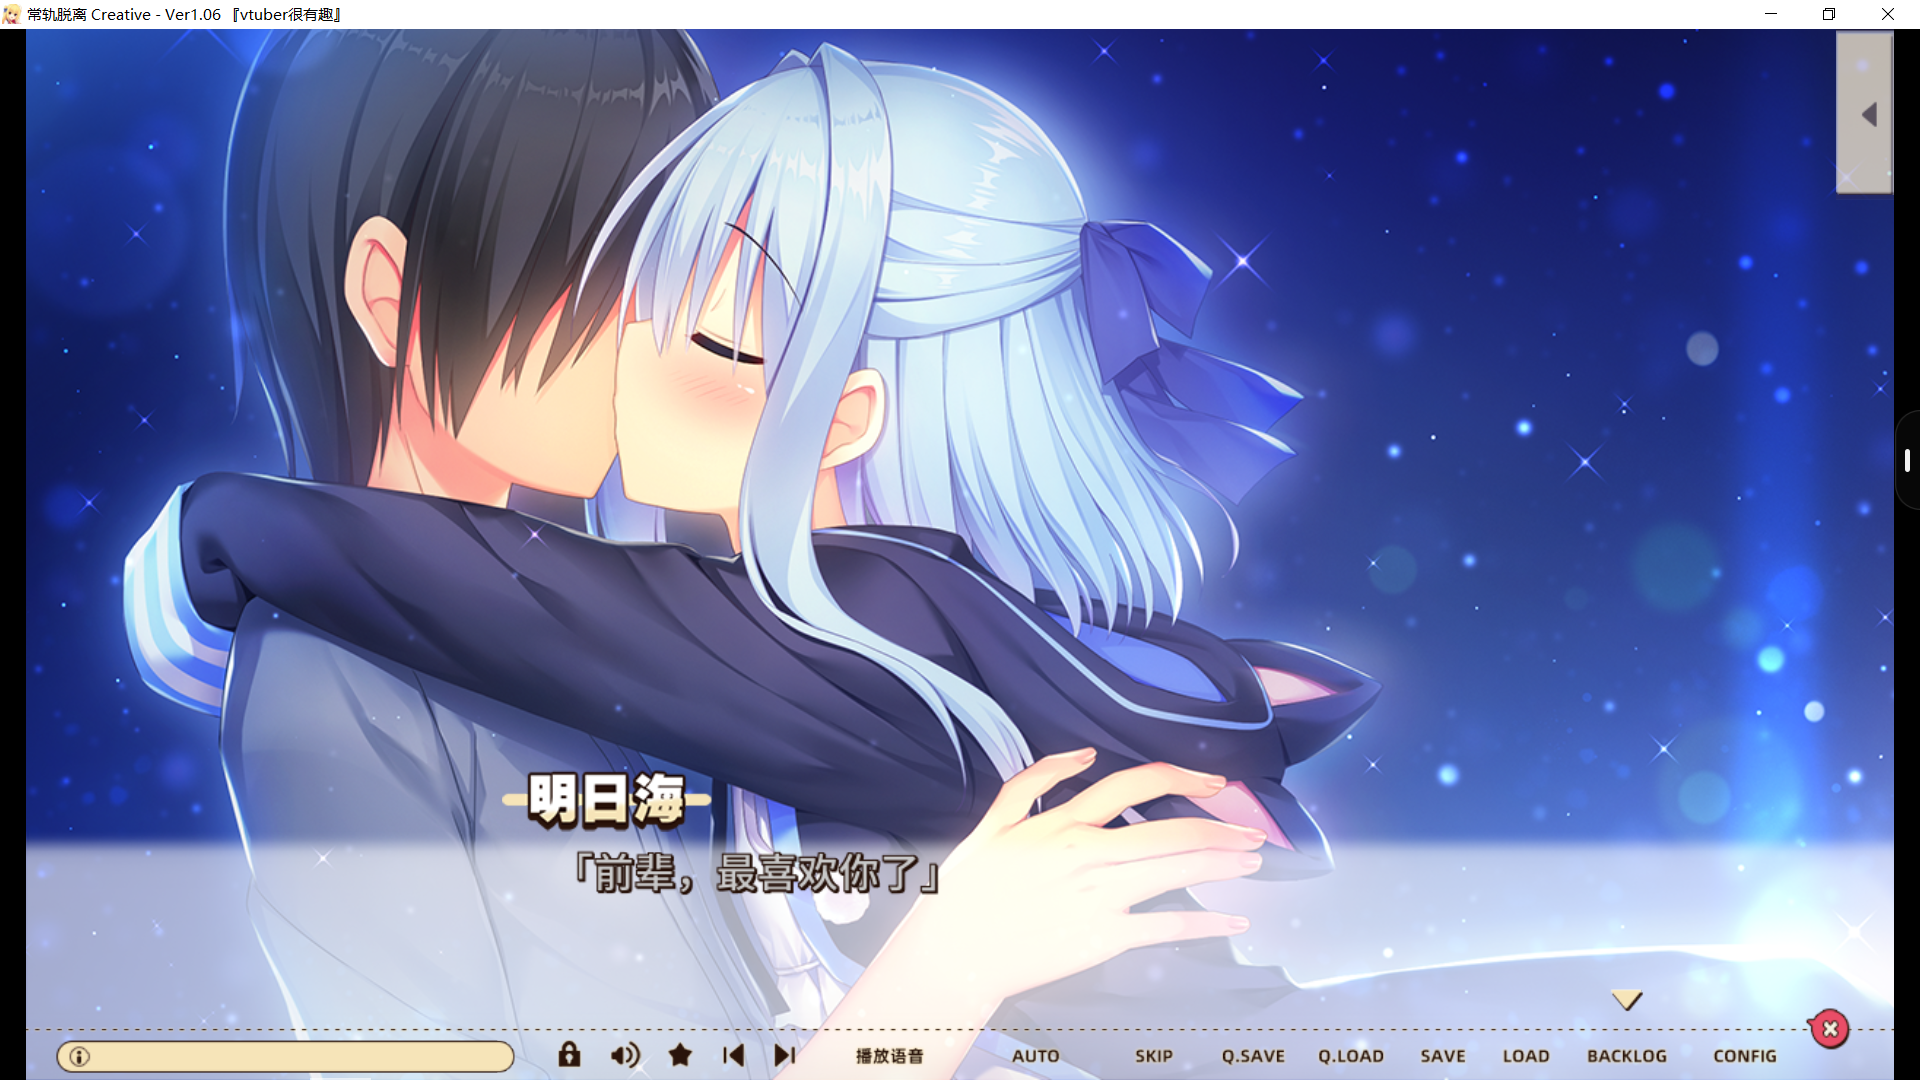Click Q.LOAD quick load
This screenshot has height=1080, width=1920.
point(1350,1056)
